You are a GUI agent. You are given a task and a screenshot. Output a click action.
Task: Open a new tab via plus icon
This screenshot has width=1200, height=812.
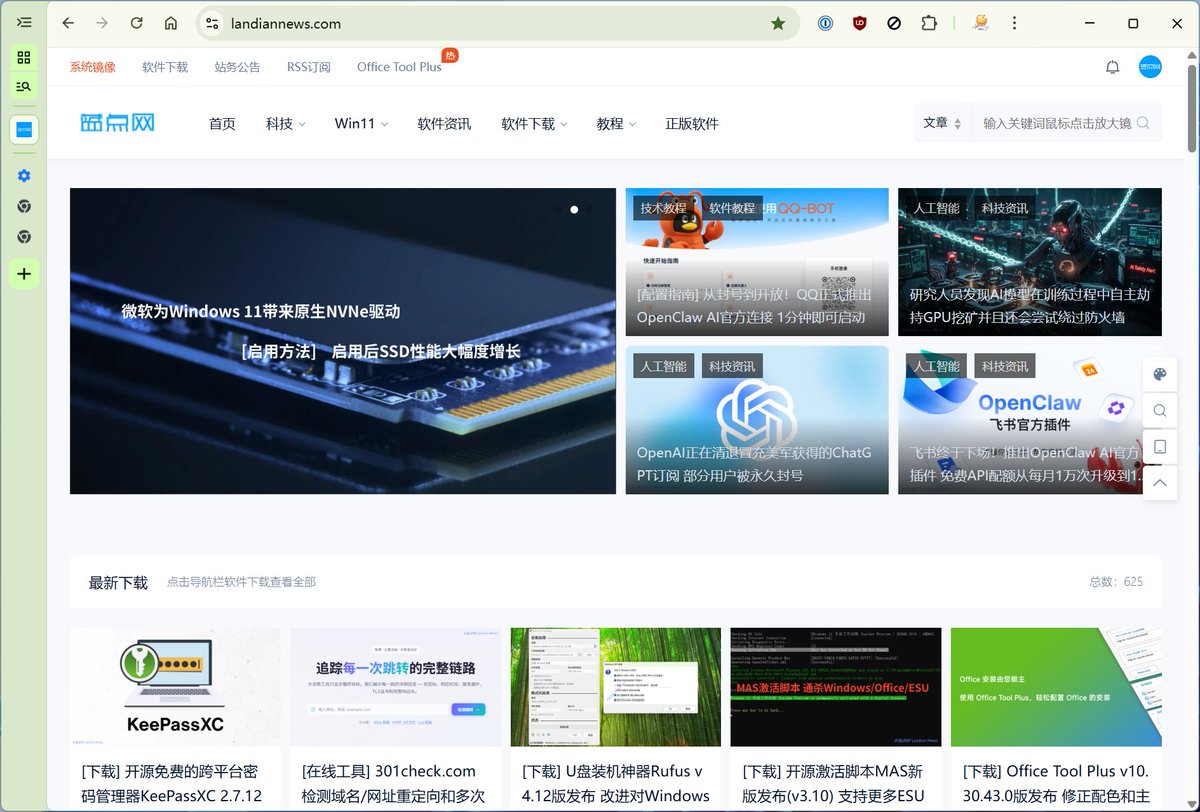tap(24, 273)
